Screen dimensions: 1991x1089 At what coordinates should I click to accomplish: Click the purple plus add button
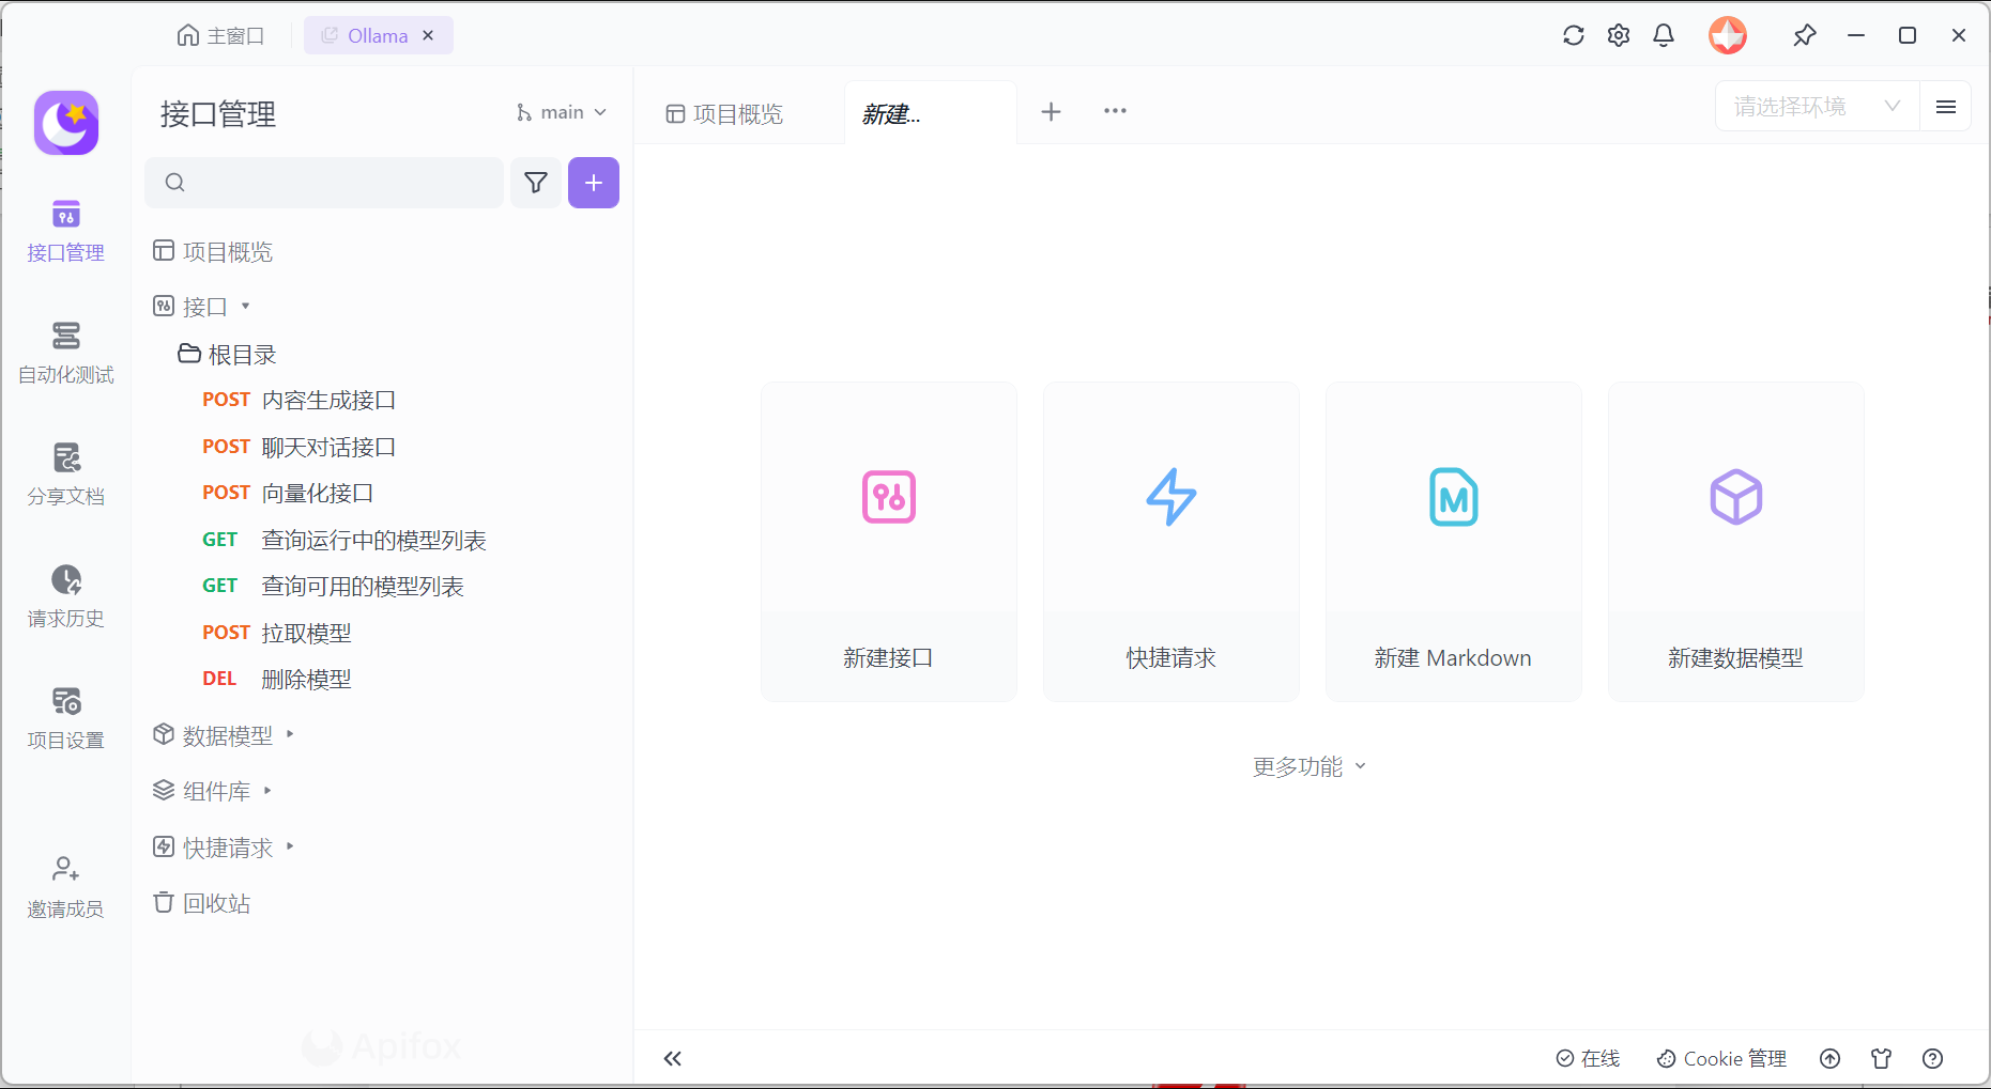594,182
